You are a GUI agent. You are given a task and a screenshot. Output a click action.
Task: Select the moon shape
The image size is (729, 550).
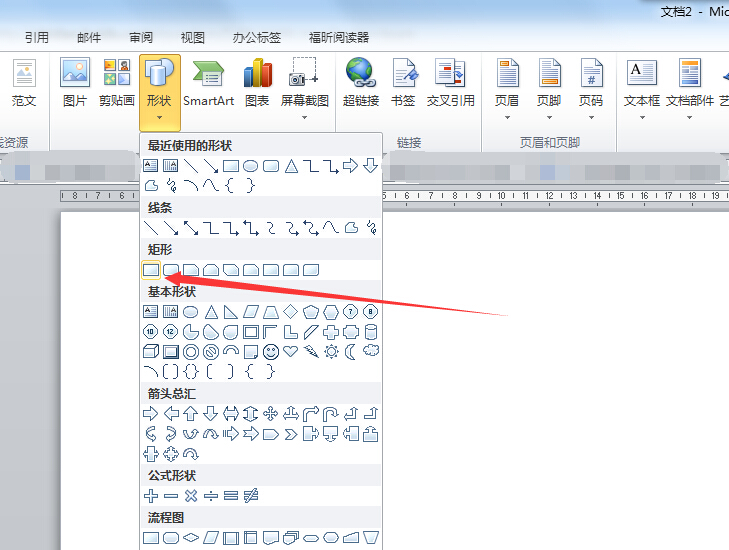click(351, 351)
